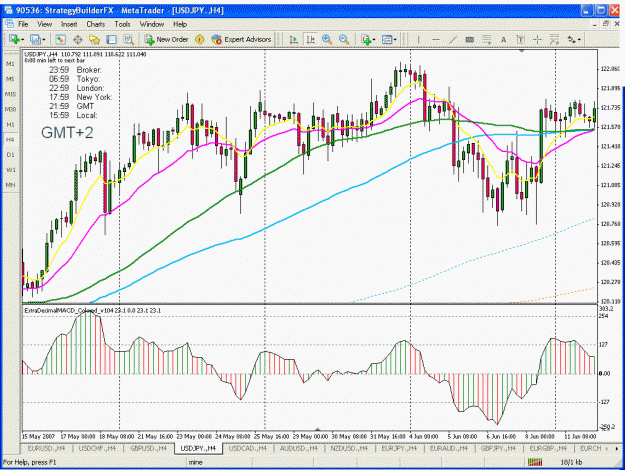This screenshot has height=470, width=625.
Task: Switch to the NZDUSD.,H4 chart tab
Action: click(349, 448)
